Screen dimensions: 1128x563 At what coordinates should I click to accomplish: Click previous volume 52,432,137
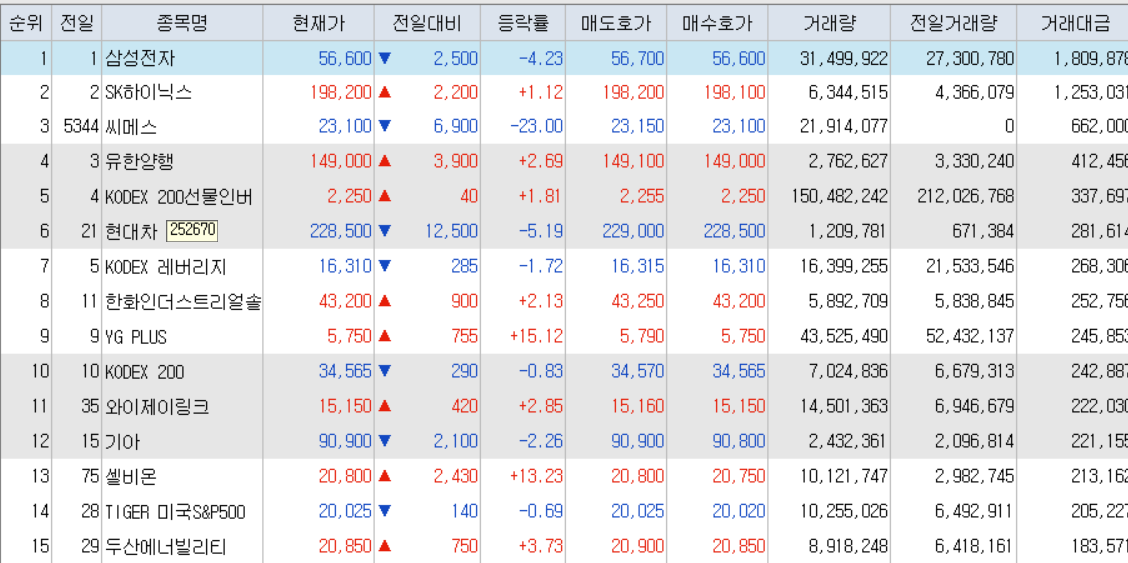point(970,337)
